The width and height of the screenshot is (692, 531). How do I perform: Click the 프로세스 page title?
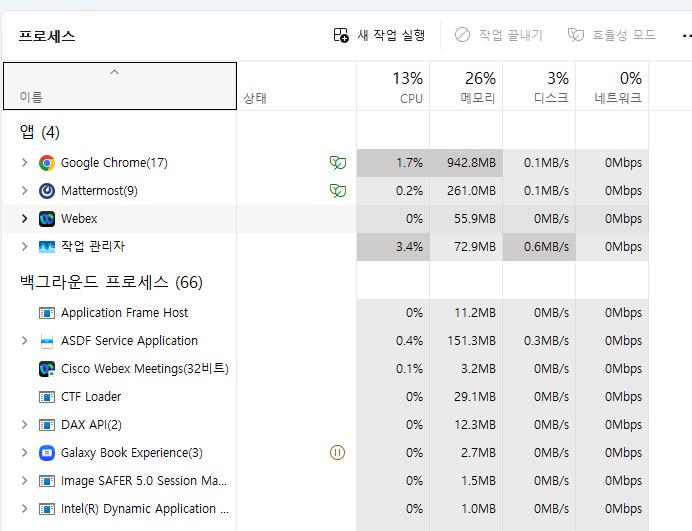47,36
